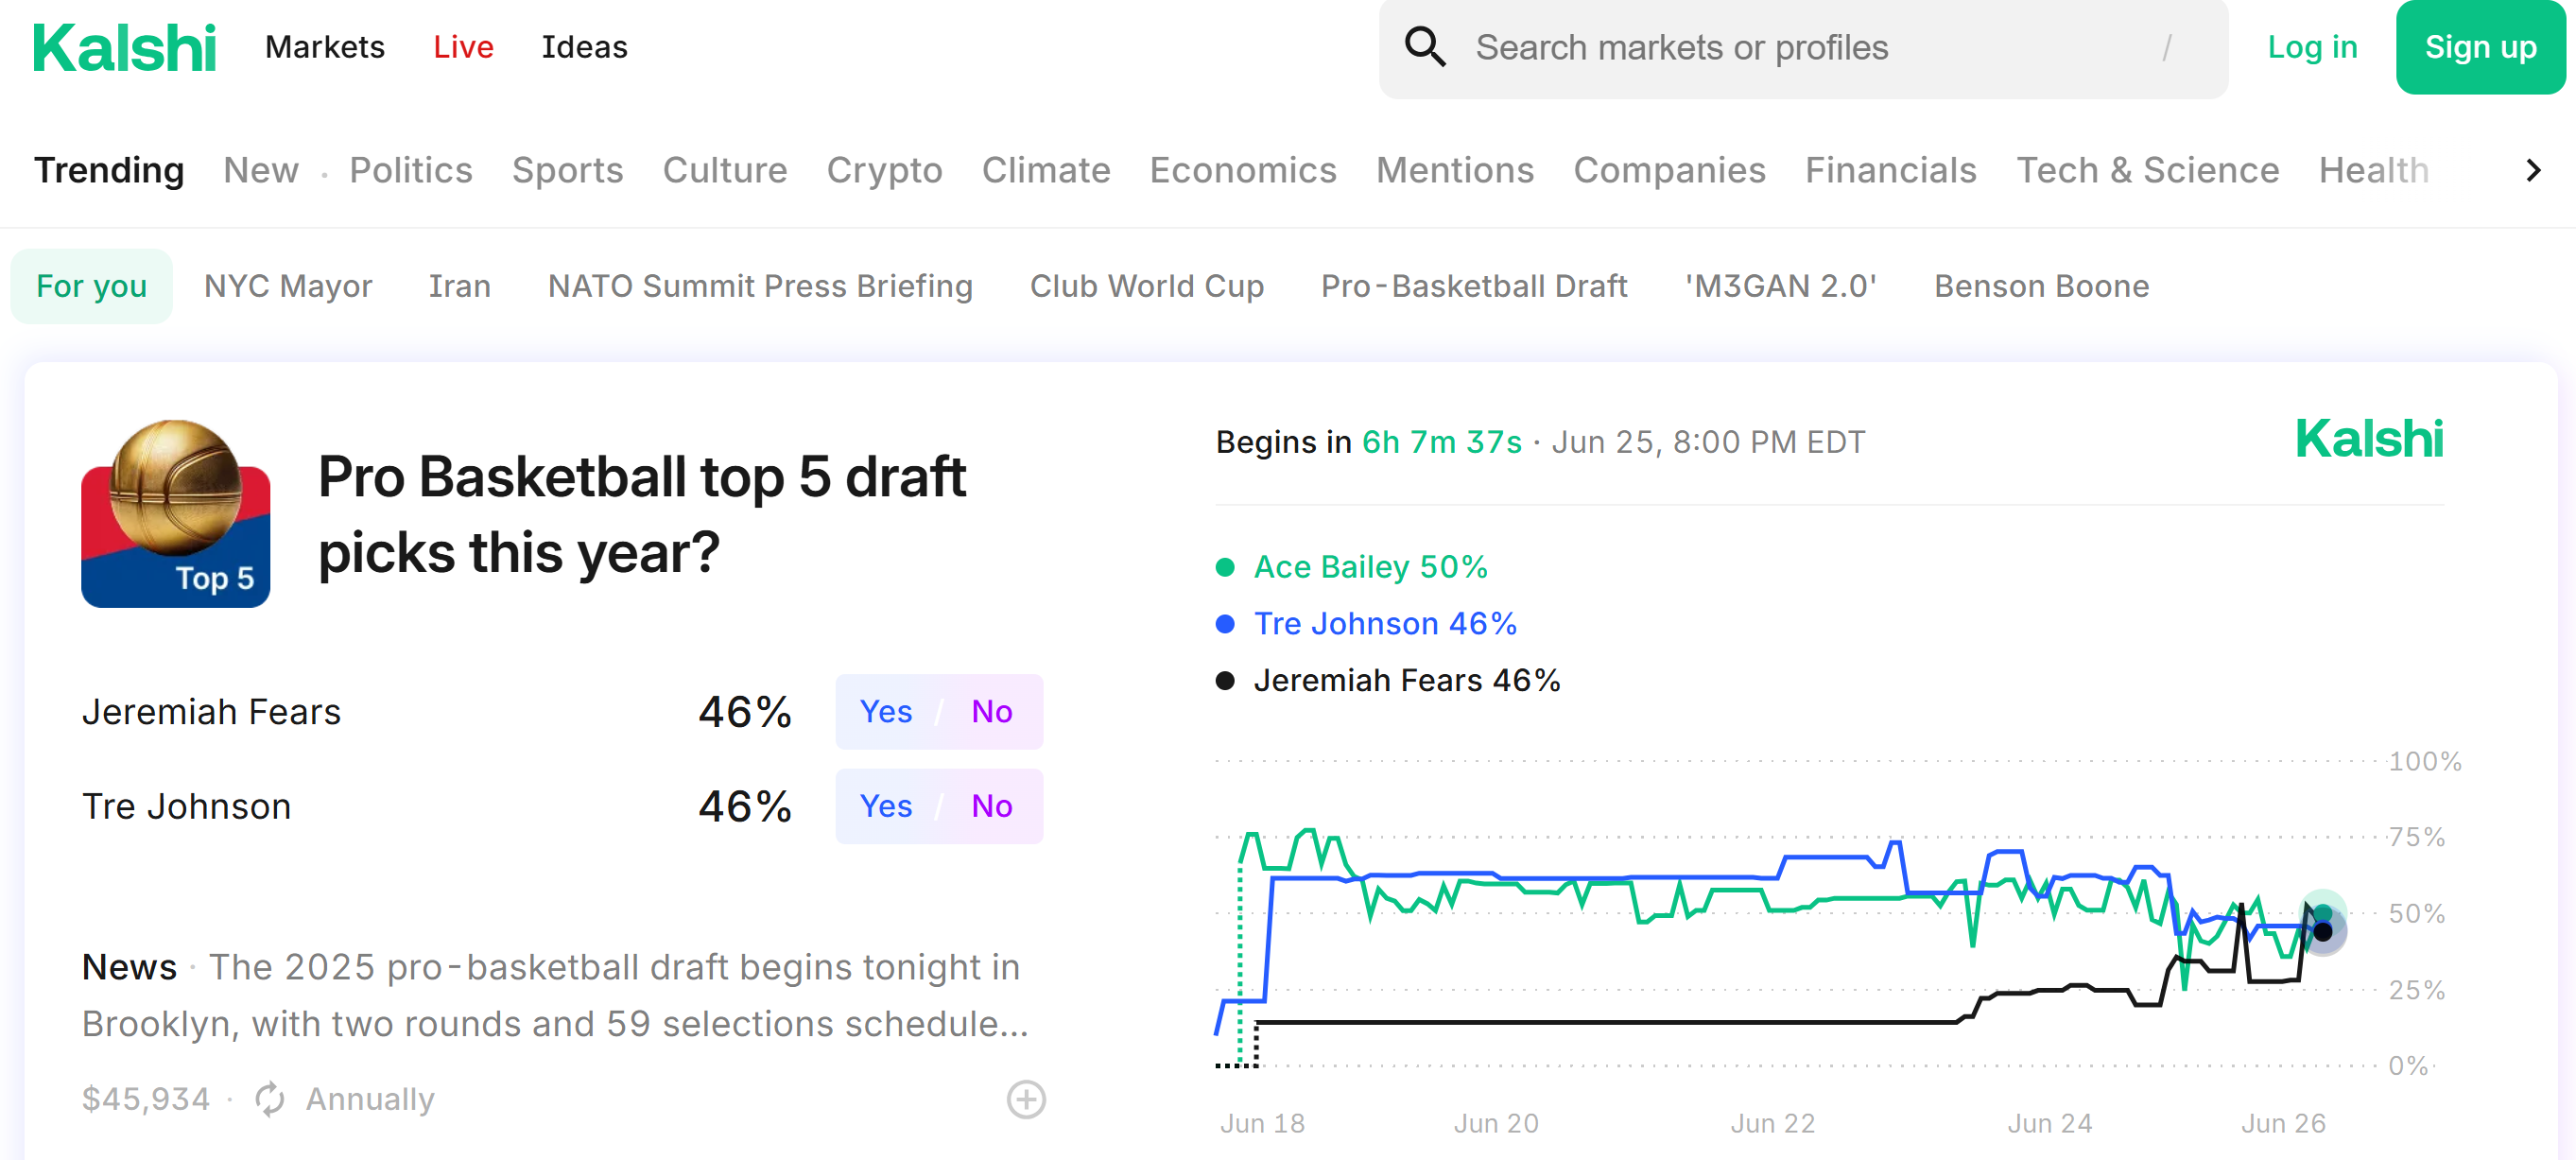Open the Markets menu
This screenshot has height=1160, width=2576.
pos(325,47)
